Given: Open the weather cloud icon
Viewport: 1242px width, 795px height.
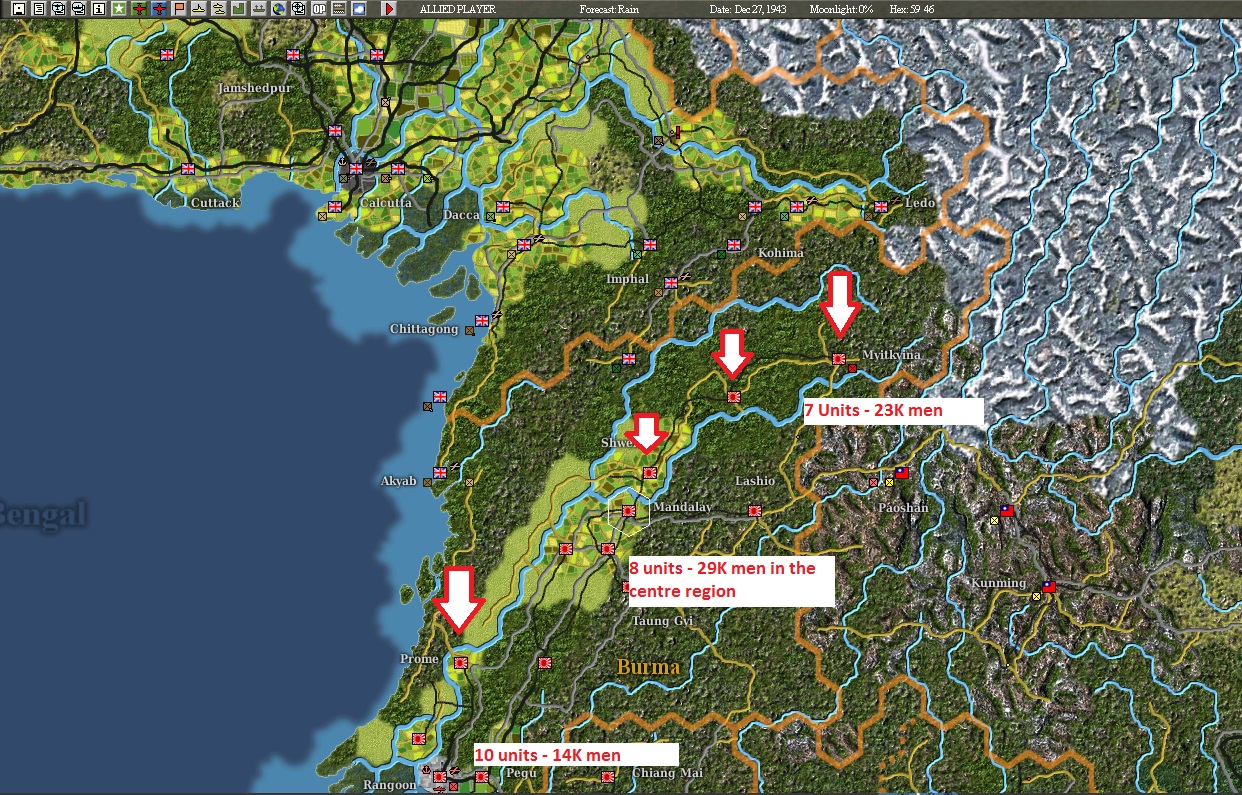Looking at the screenshot, I should (x=359, y=9).
